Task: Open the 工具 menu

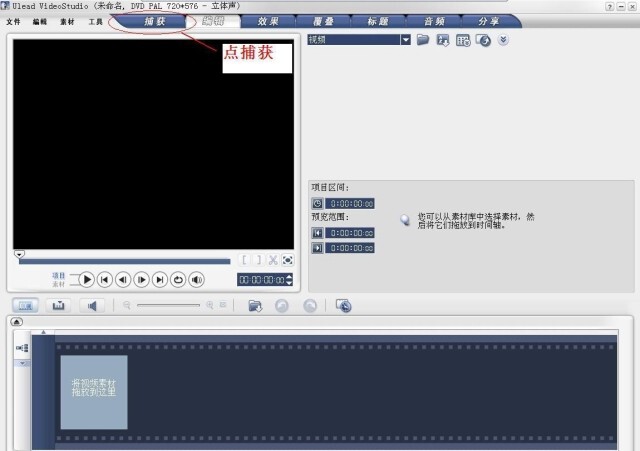Action: (x=96, y=22)
